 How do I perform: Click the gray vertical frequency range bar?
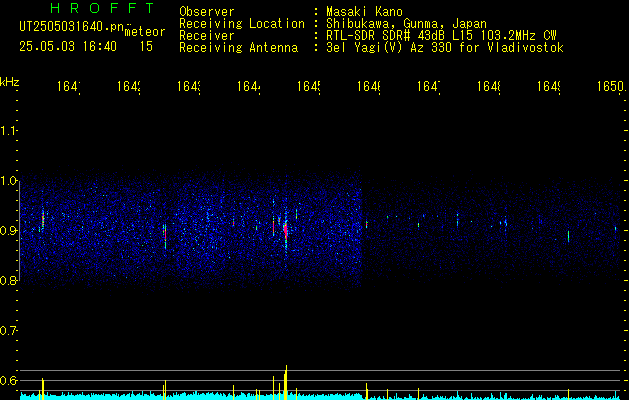(x=19, y=231)
